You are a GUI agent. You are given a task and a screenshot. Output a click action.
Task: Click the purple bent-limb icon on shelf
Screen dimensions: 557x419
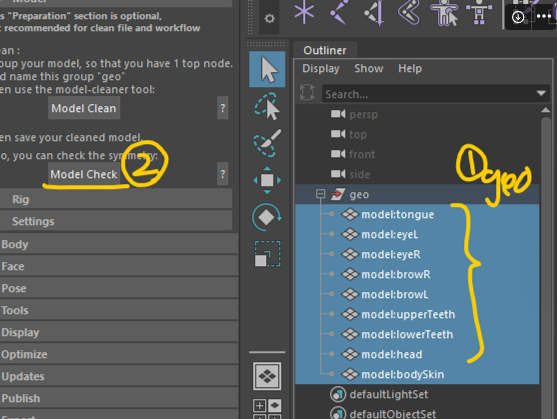click(409, 12)
